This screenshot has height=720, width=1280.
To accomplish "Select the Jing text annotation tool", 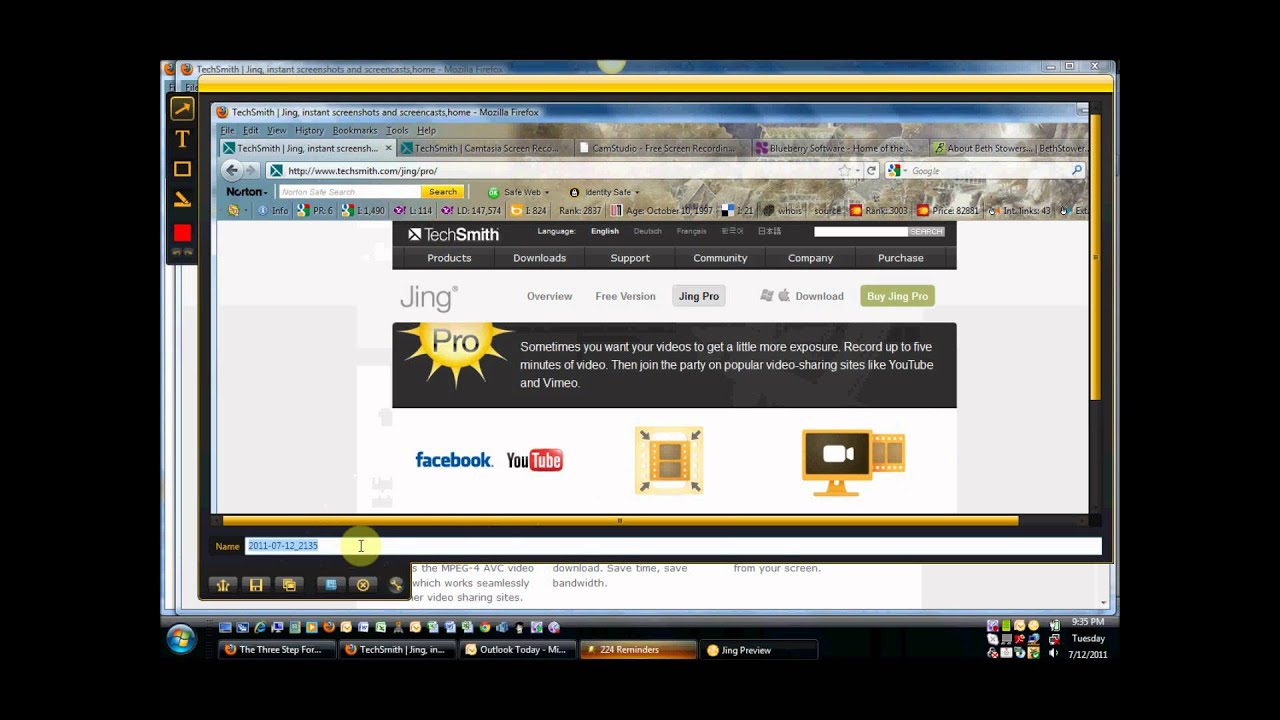I will tap(182, 139).
